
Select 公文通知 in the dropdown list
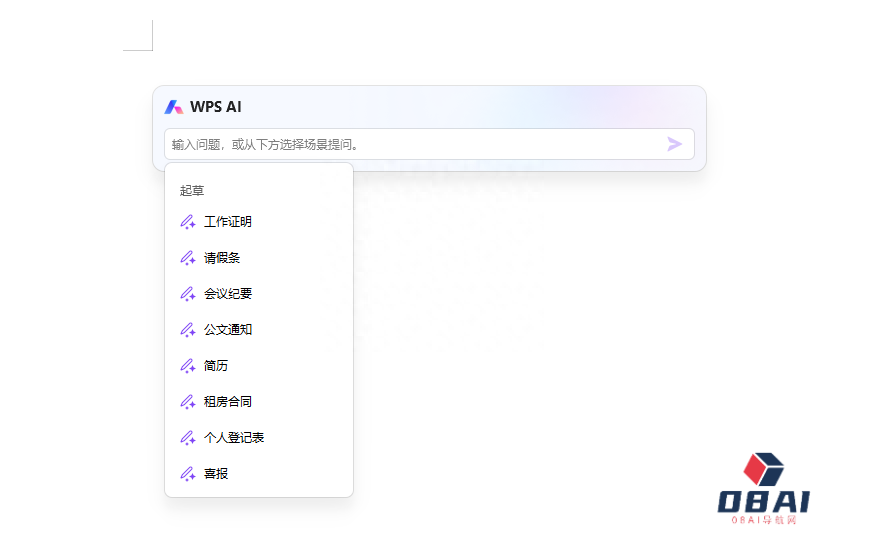(x=228, y=330)
